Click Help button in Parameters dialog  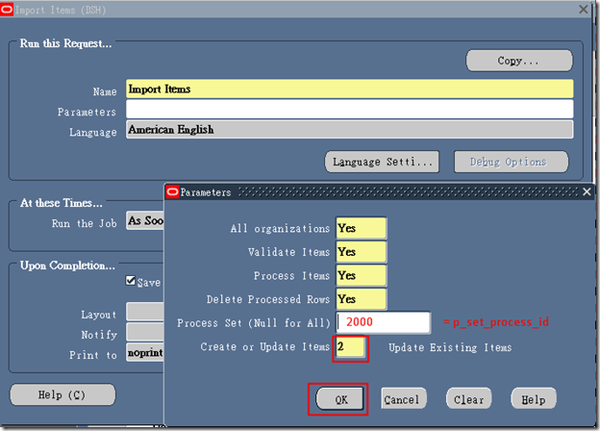coord(533,399)
